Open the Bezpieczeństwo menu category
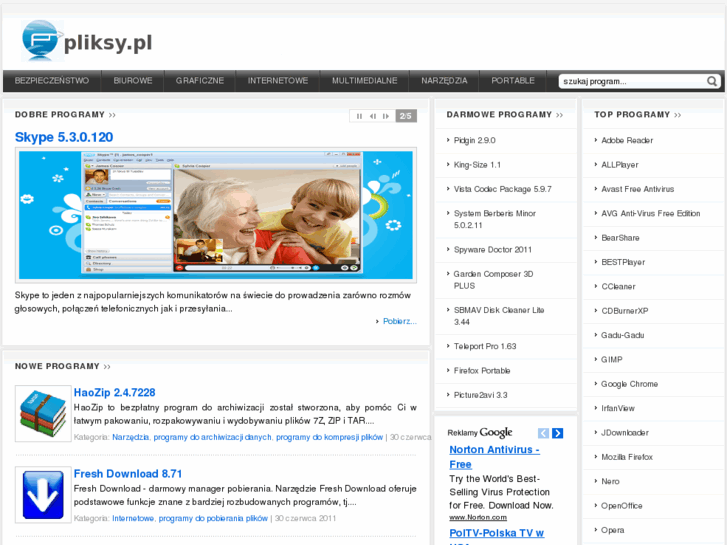The image size is (727, 545). 52,81
